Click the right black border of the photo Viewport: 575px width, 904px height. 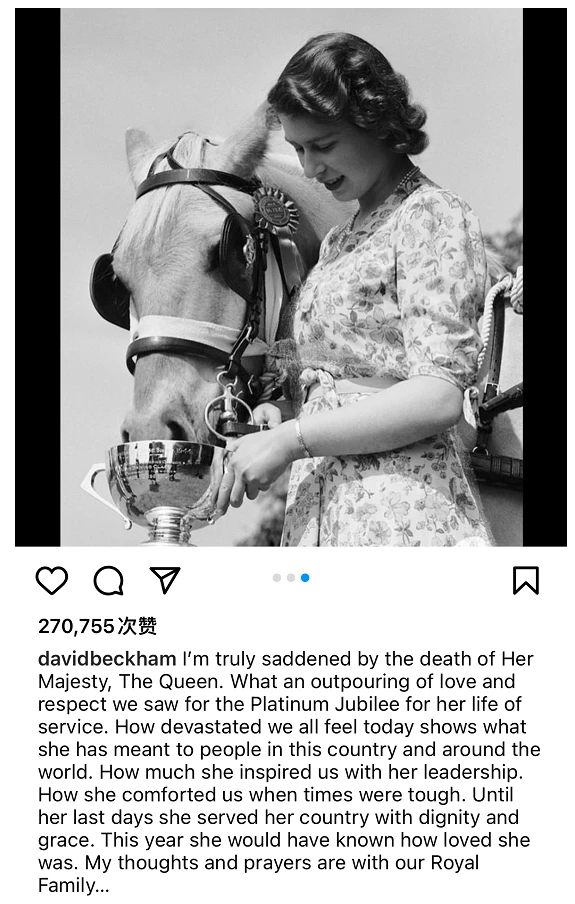click(x=544, y=277)
